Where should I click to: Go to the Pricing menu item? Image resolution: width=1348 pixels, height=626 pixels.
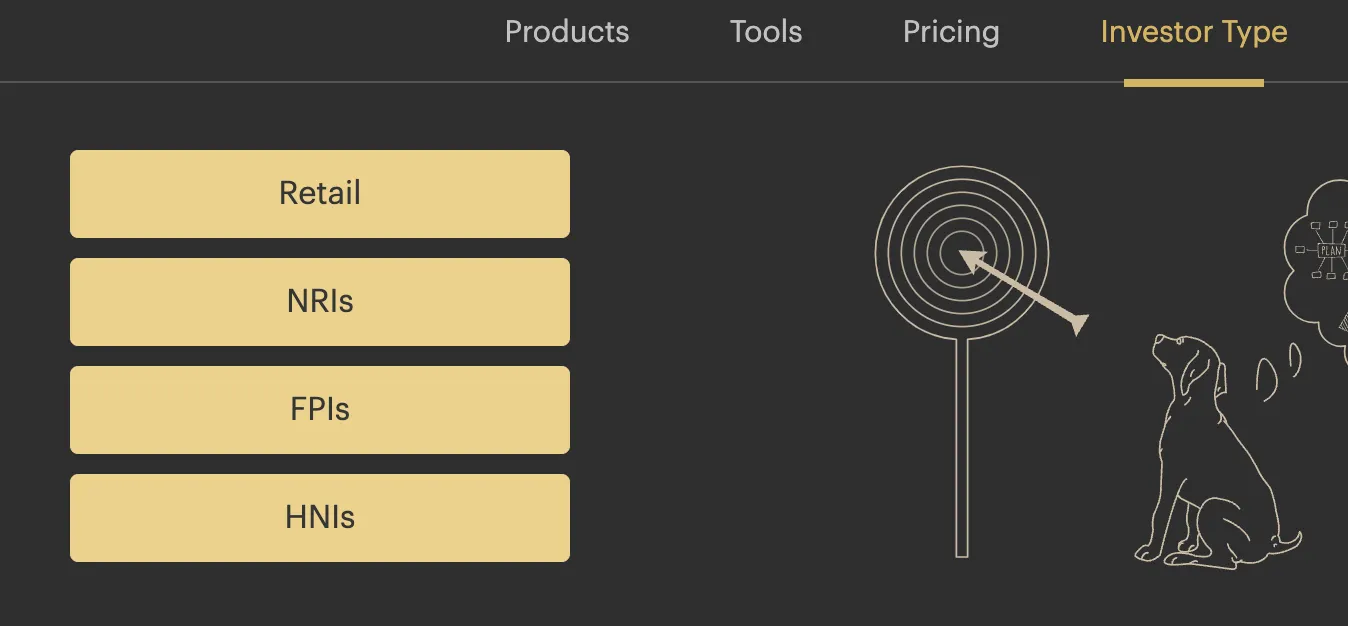click(951, 32)
